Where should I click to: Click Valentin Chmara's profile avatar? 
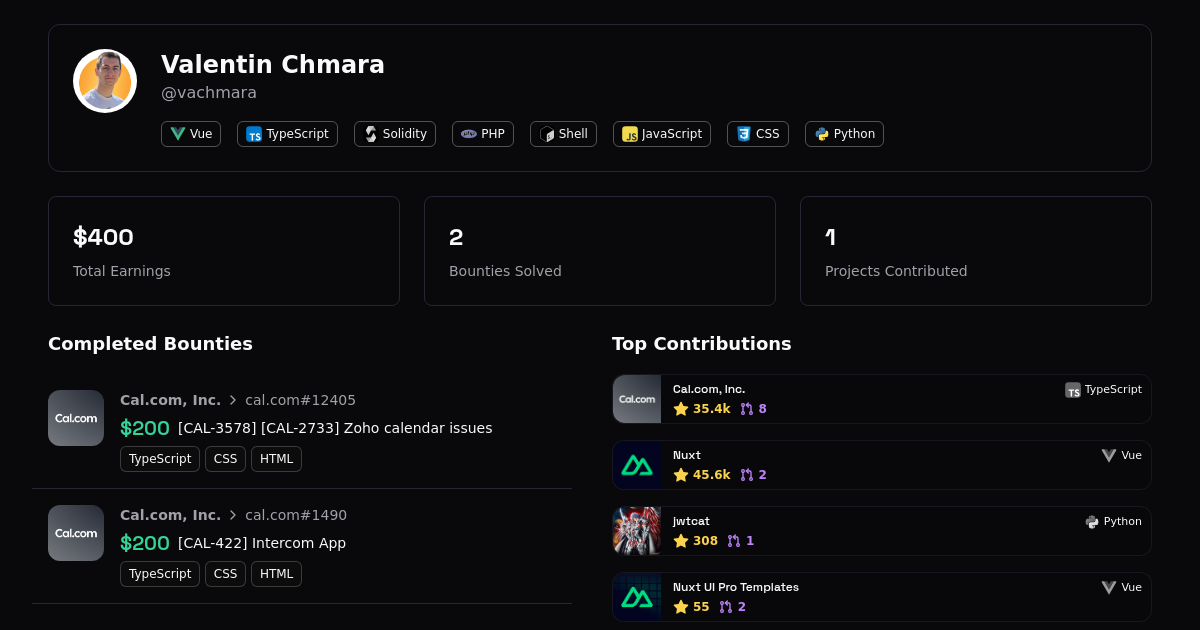pyautogui.click(x=105, y=81)
